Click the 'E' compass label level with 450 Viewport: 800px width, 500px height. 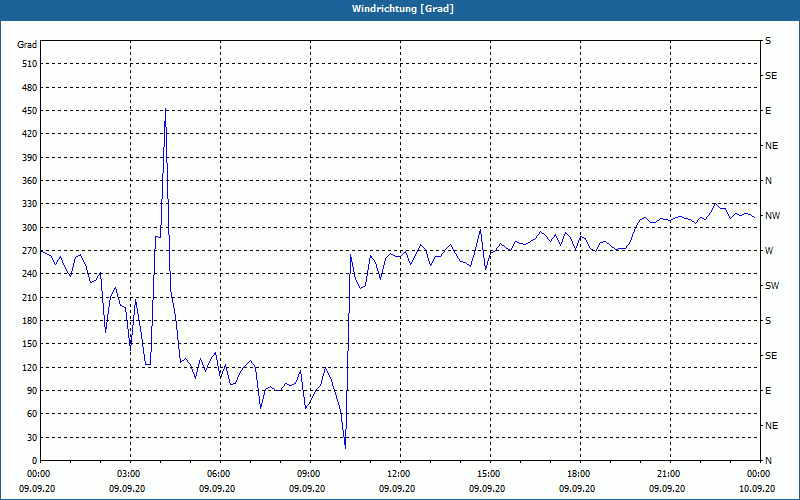pos(768,111)
